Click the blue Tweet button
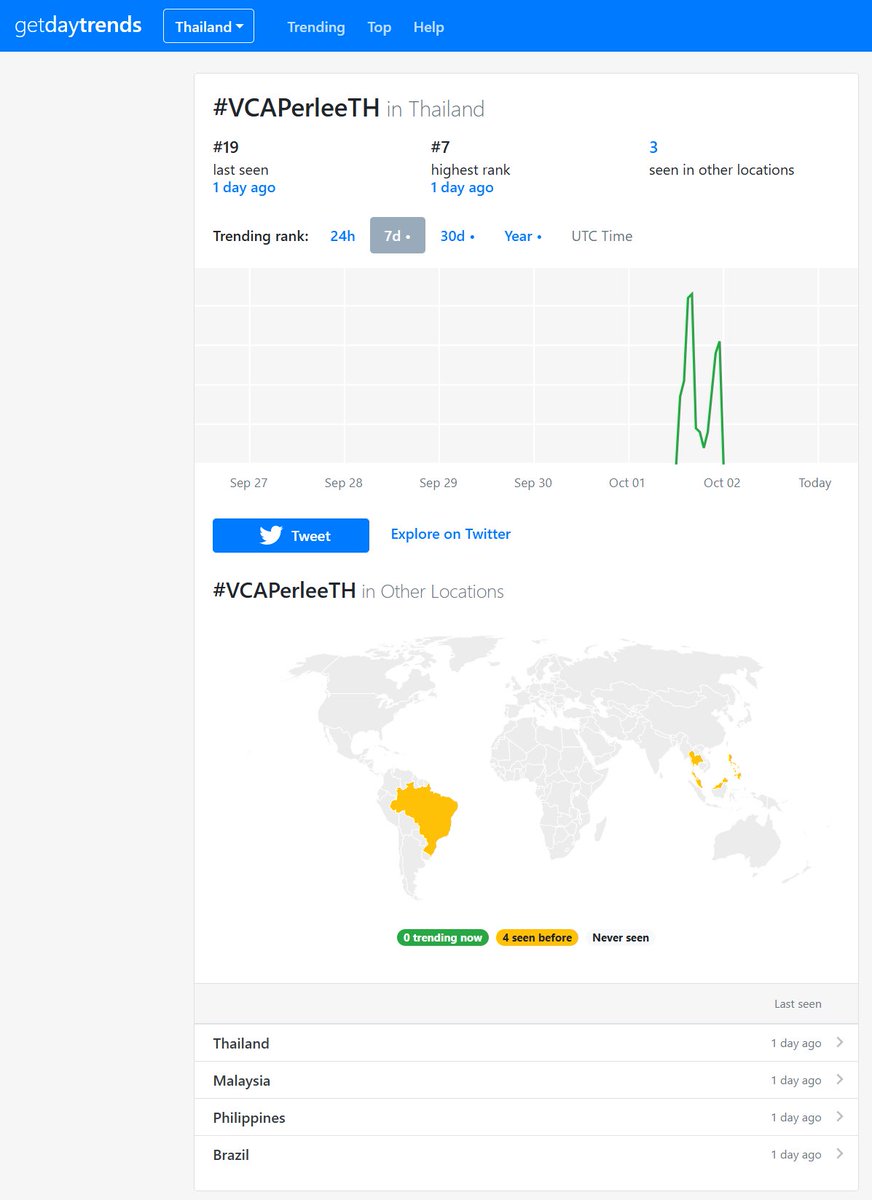Viewport: 872px width, 1200px height. tap(291, 536)
